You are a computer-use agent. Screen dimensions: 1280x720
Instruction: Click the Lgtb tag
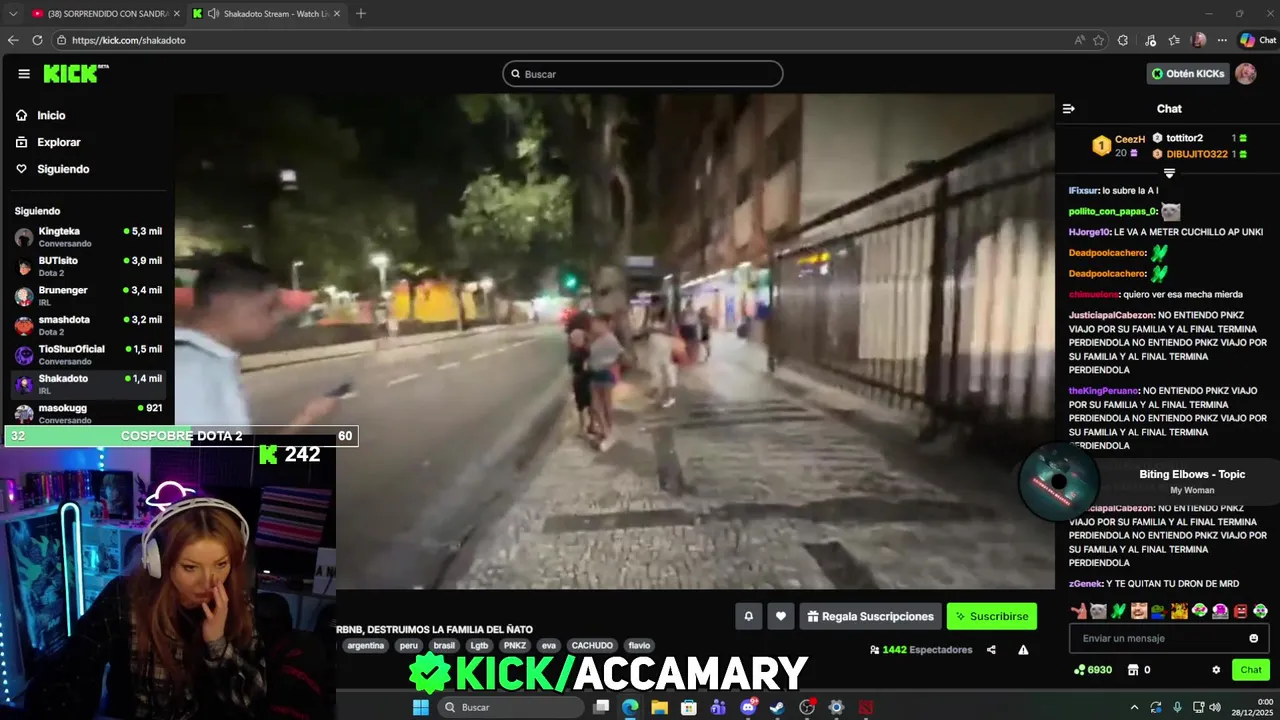click(x=479, y=646)
